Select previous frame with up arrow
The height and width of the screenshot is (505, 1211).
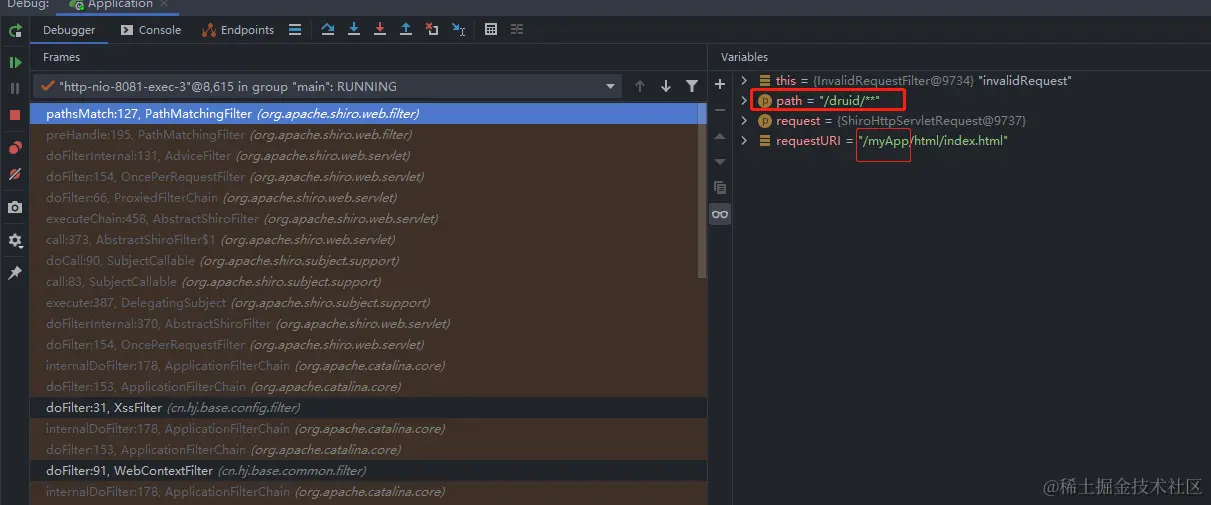[640, 87]
